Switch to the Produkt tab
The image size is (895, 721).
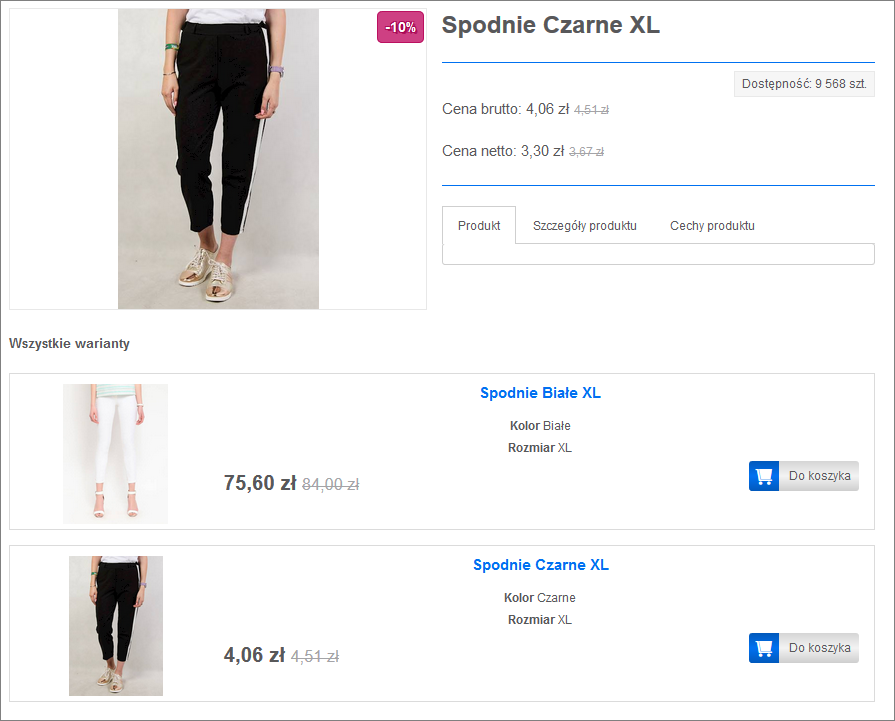pyautogui.click(x=479, y=226)
